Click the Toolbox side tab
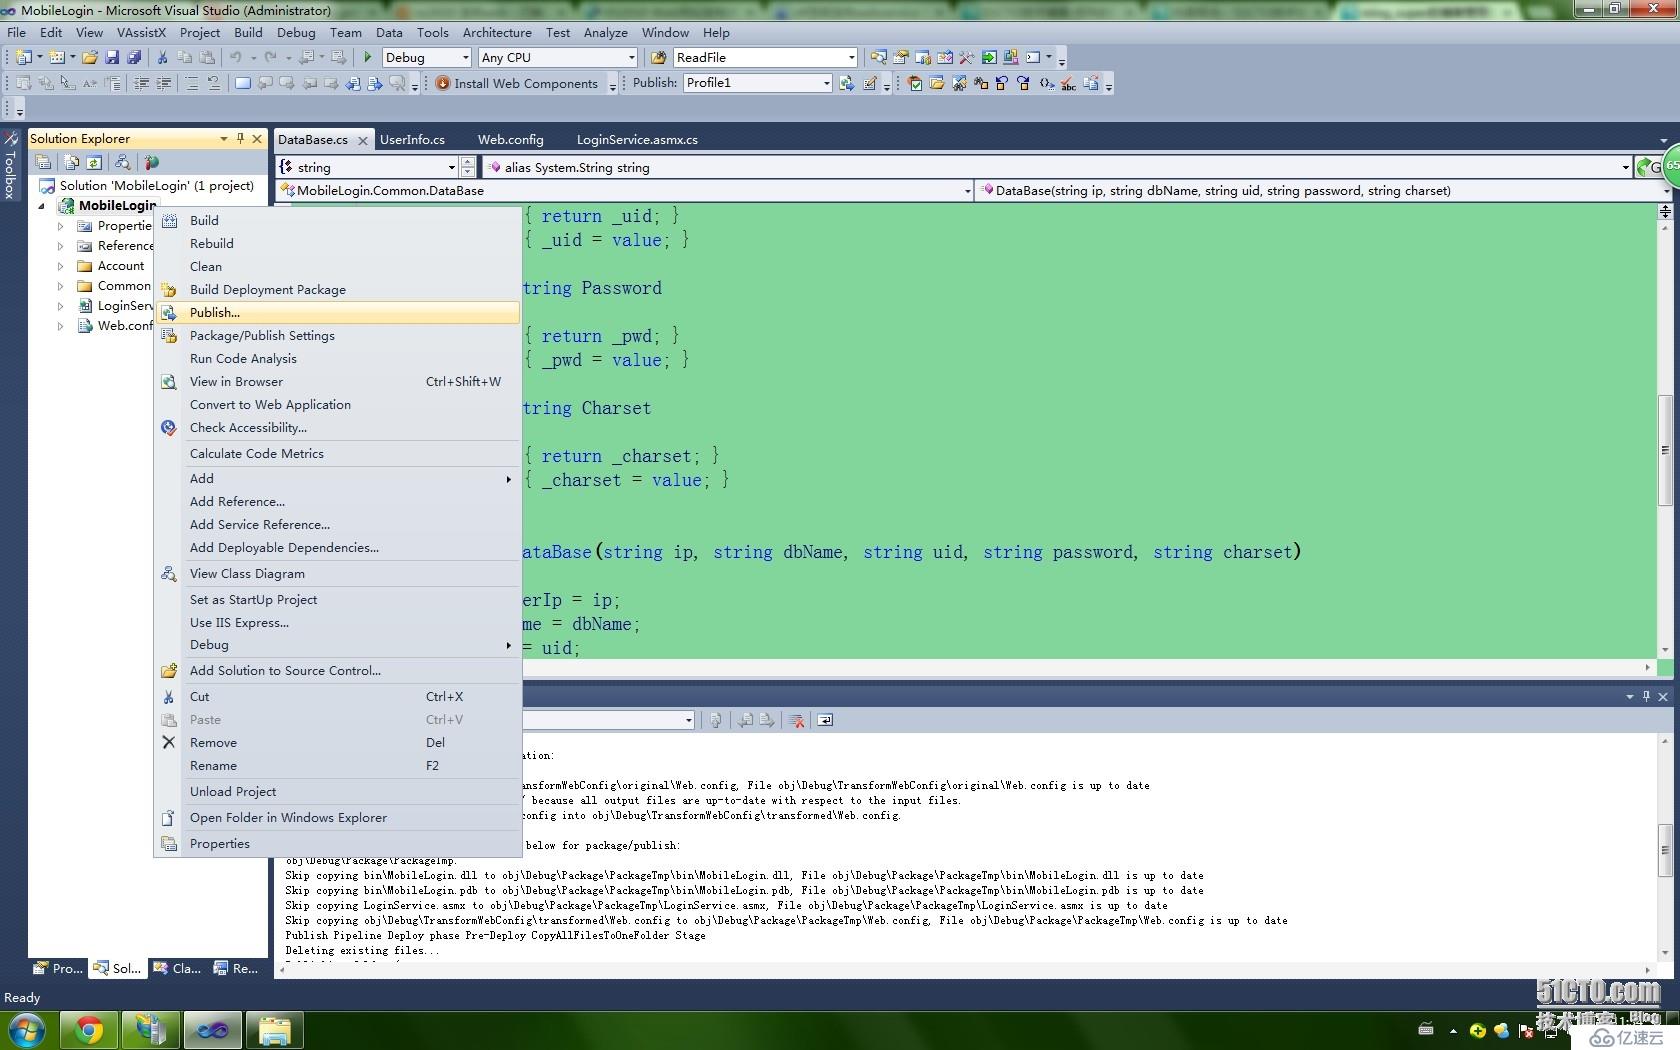The height and width of the screenshot is (1050, 1680). coord(10,165)
